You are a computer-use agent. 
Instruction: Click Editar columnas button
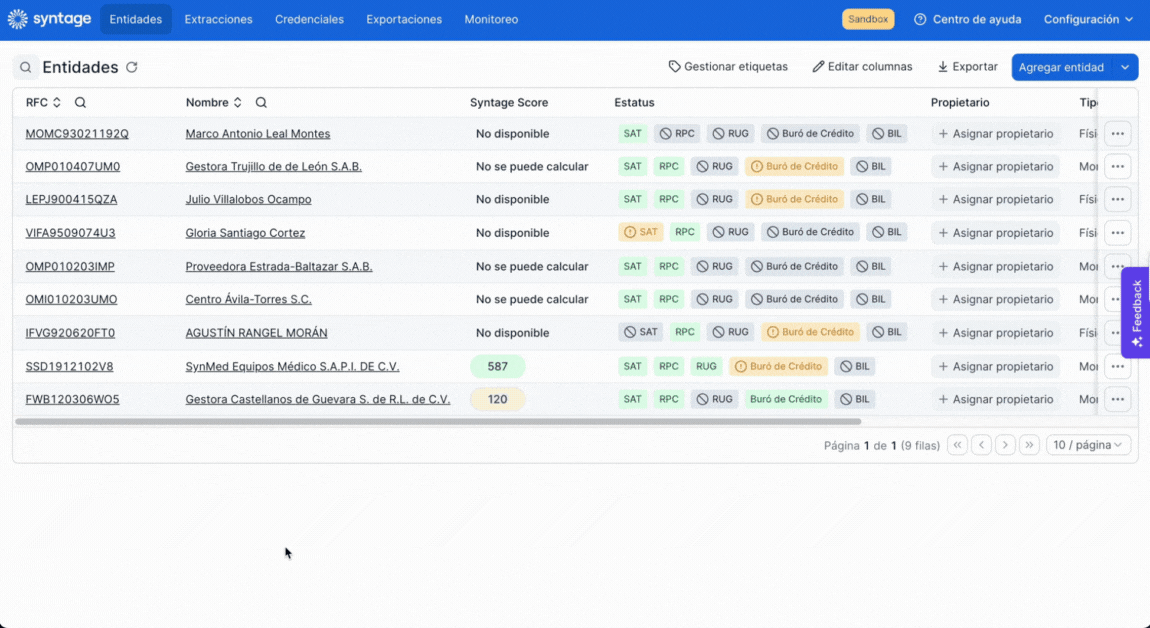point(862,67)
